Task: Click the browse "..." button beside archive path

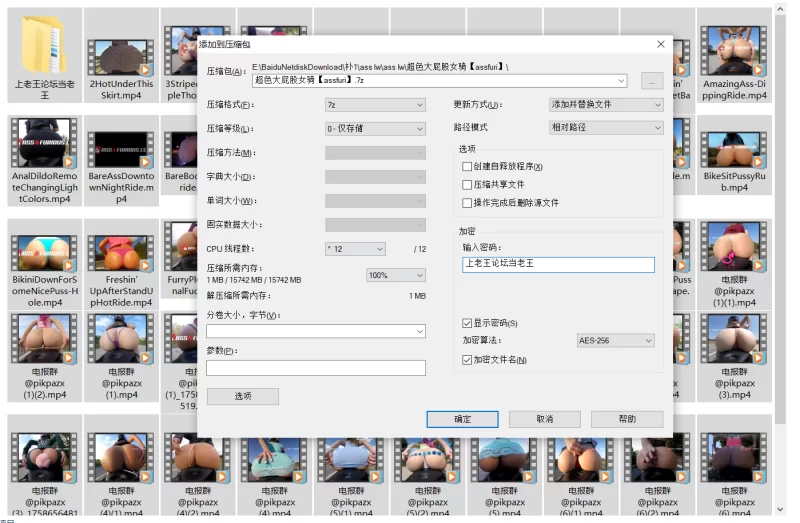Action: [651, 80]
